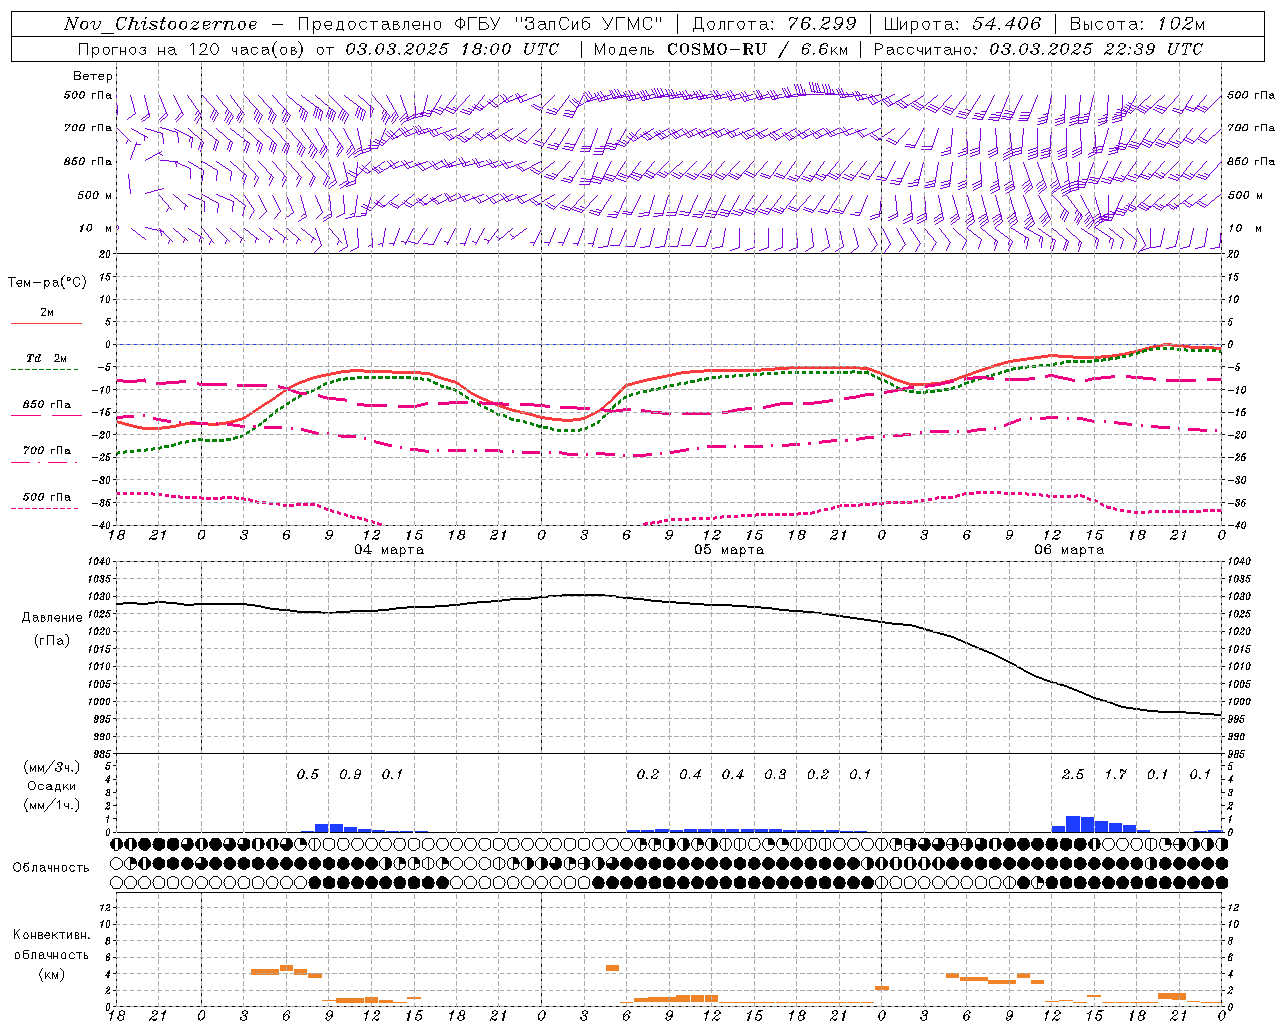The image size is (1280, 1024).
Task: Click the elevation text Высота: 102м
Action: click(x=1138, y=24)
